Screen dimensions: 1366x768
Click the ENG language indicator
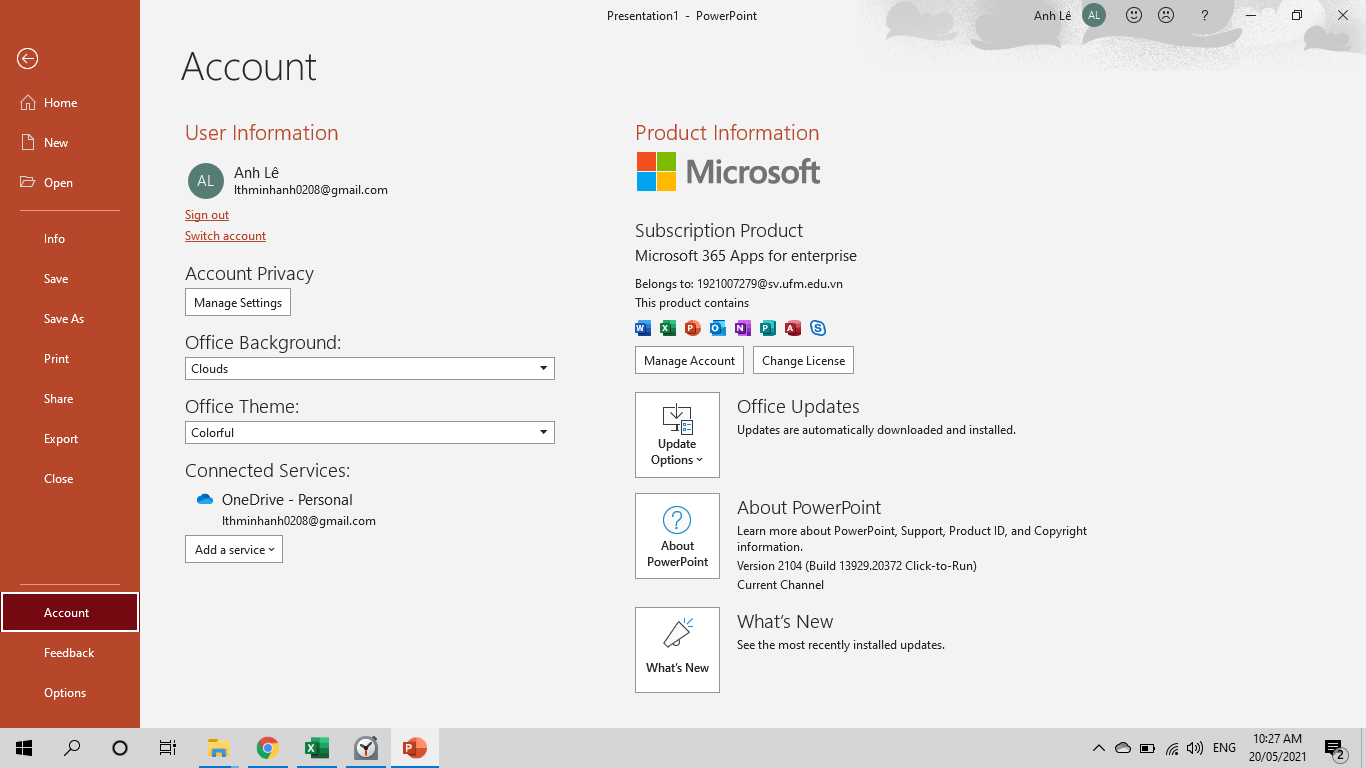click(1224, 748)
